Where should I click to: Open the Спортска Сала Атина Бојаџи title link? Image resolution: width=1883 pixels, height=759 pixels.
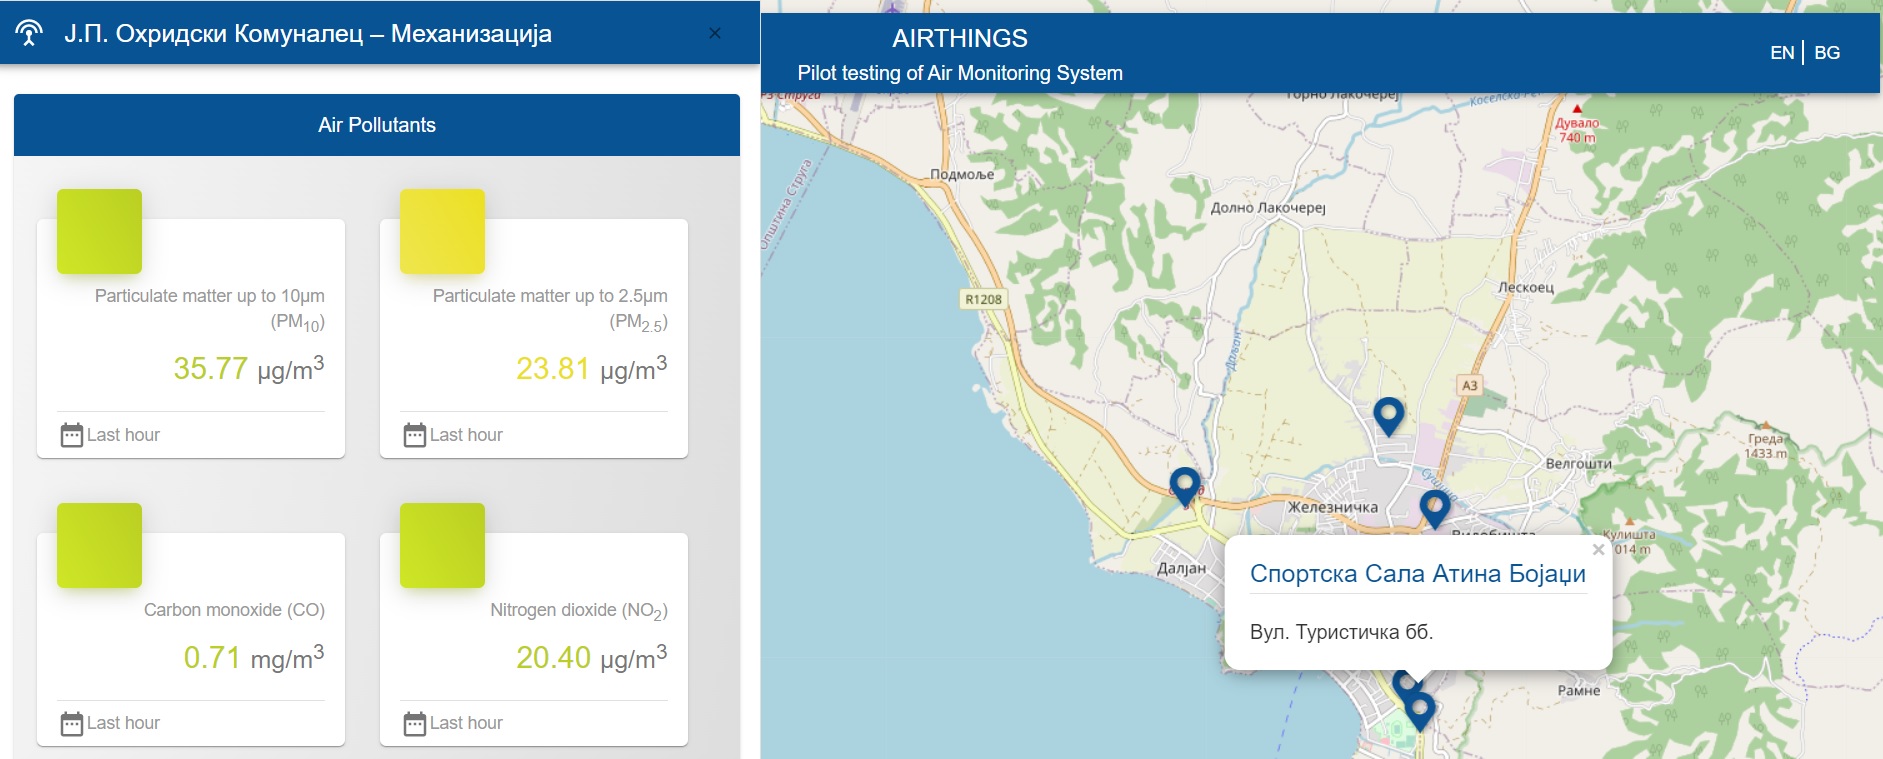(1417, 574)
